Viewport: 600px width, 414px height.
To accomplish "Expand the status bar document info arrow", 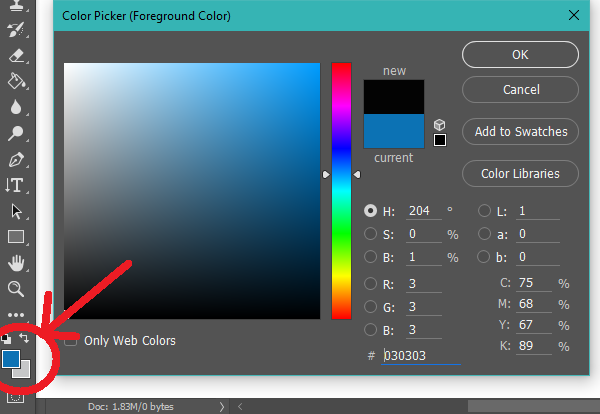I will 222,406.
